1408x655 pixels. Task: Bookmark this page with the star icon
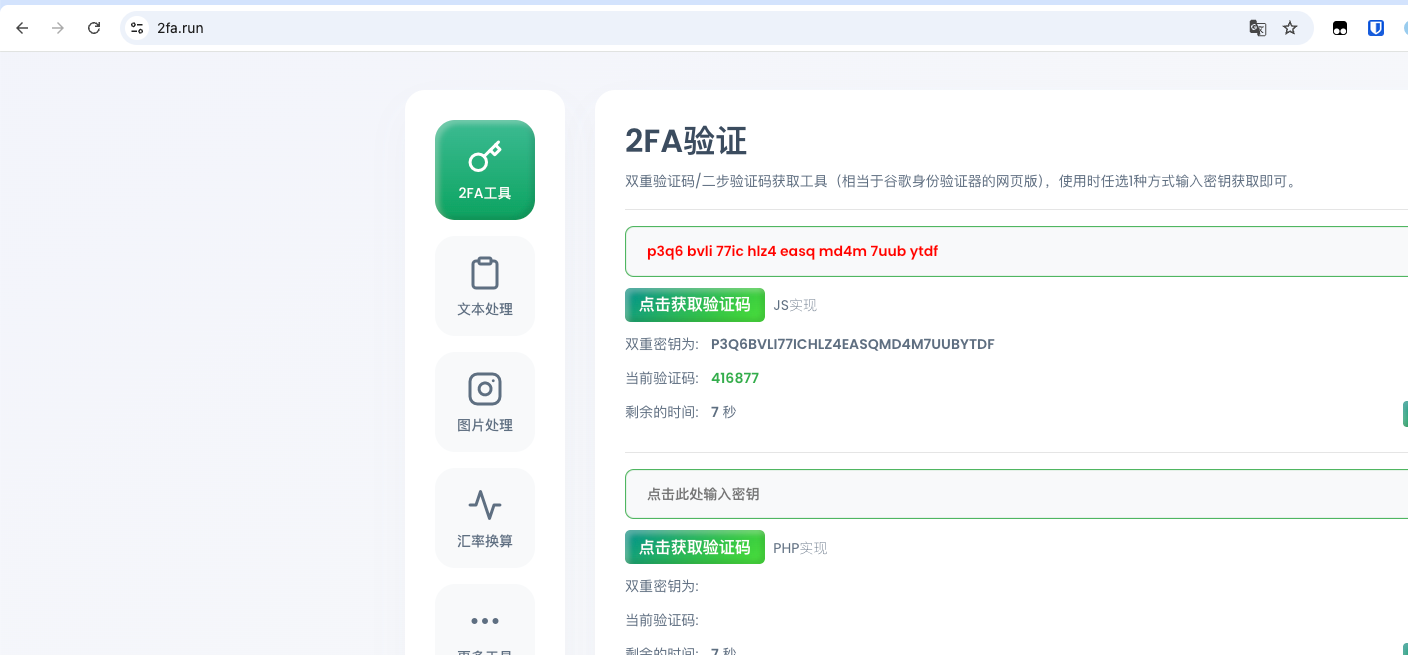point(1290,28)
